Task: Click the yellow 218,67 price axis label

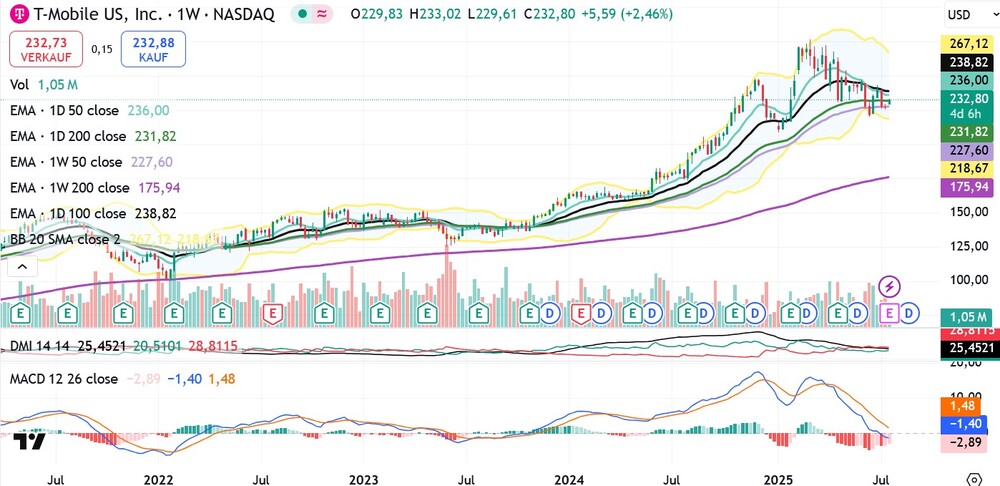Action: click(969, 169)
